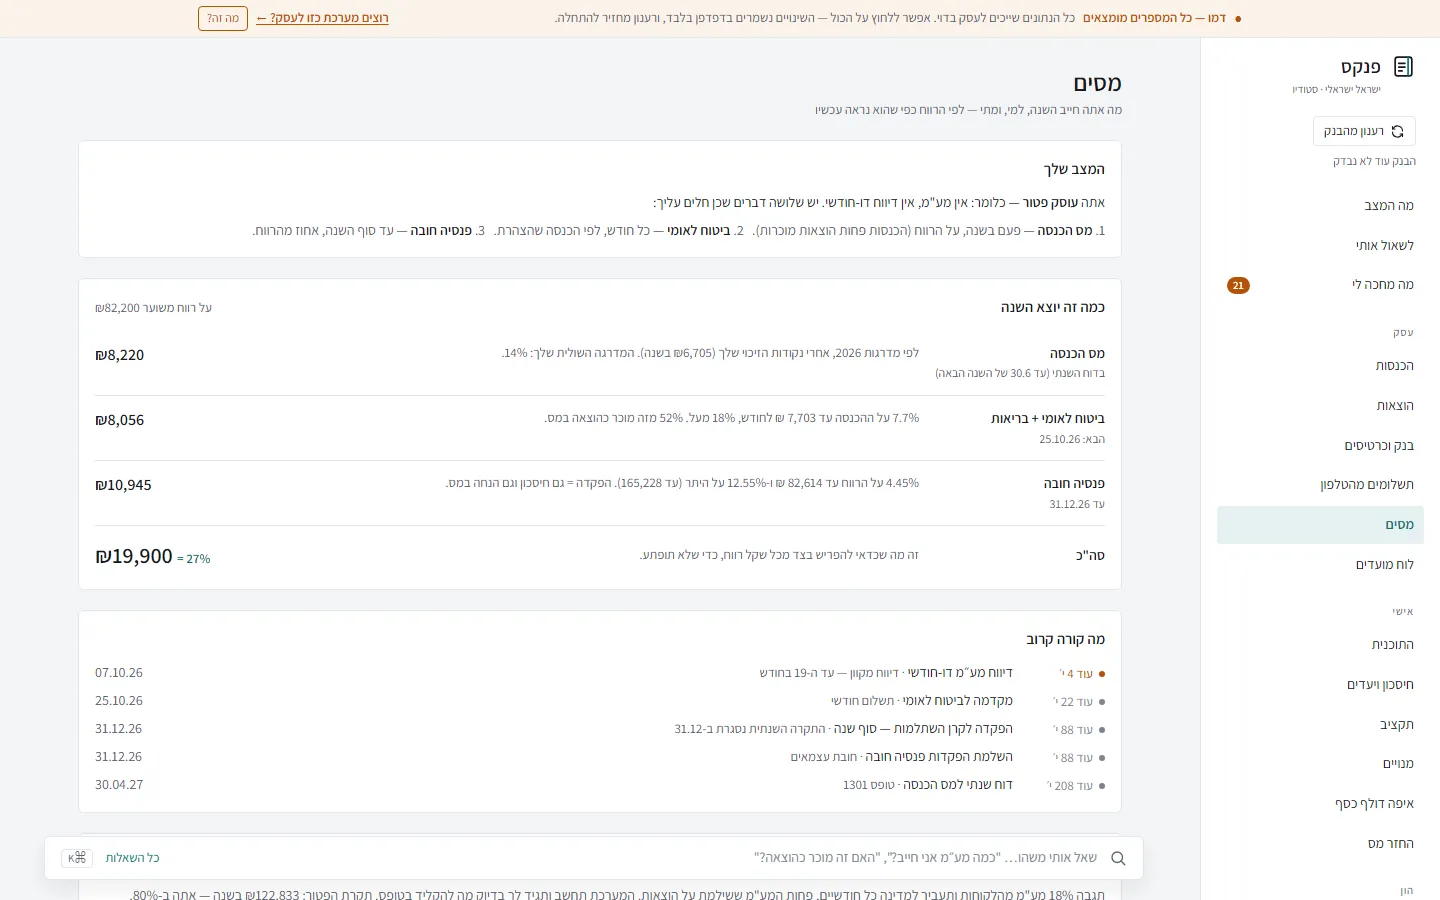1440x900 pixels.
Task: Click the דיווח מע"מ דו-חודשי row
Action: click(600, 673)
